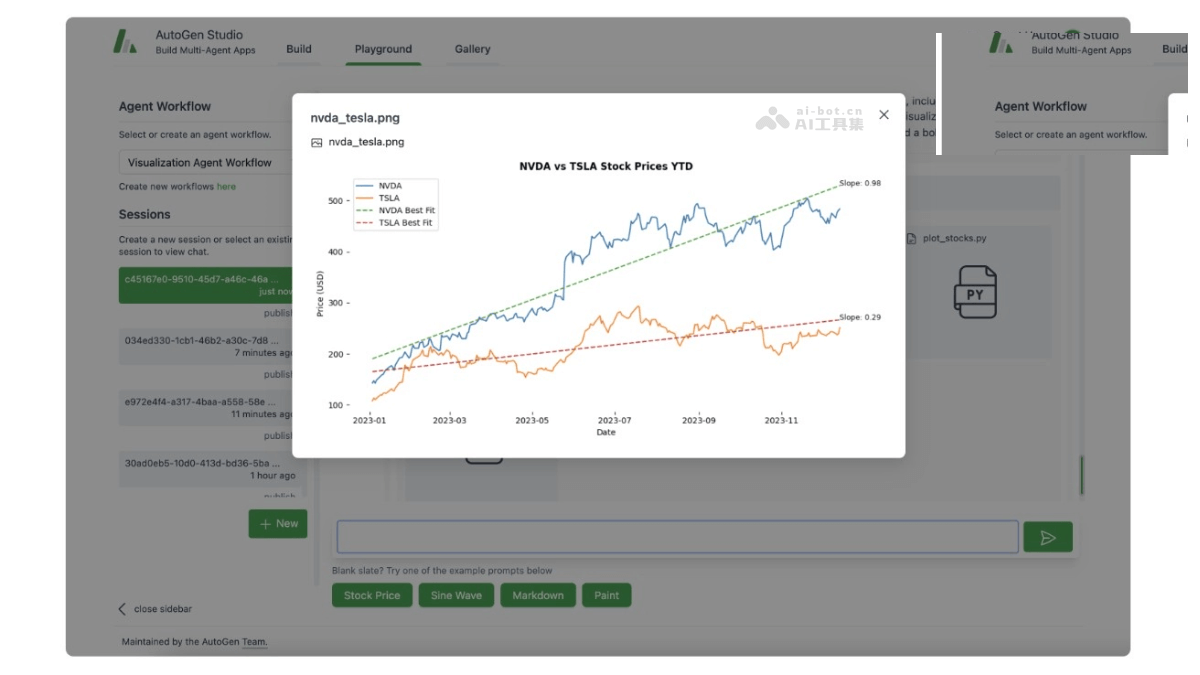Select session c45167e0-9510-45d7-a46c-46a
Viewport: 1200px width, 675px height.
207,285
